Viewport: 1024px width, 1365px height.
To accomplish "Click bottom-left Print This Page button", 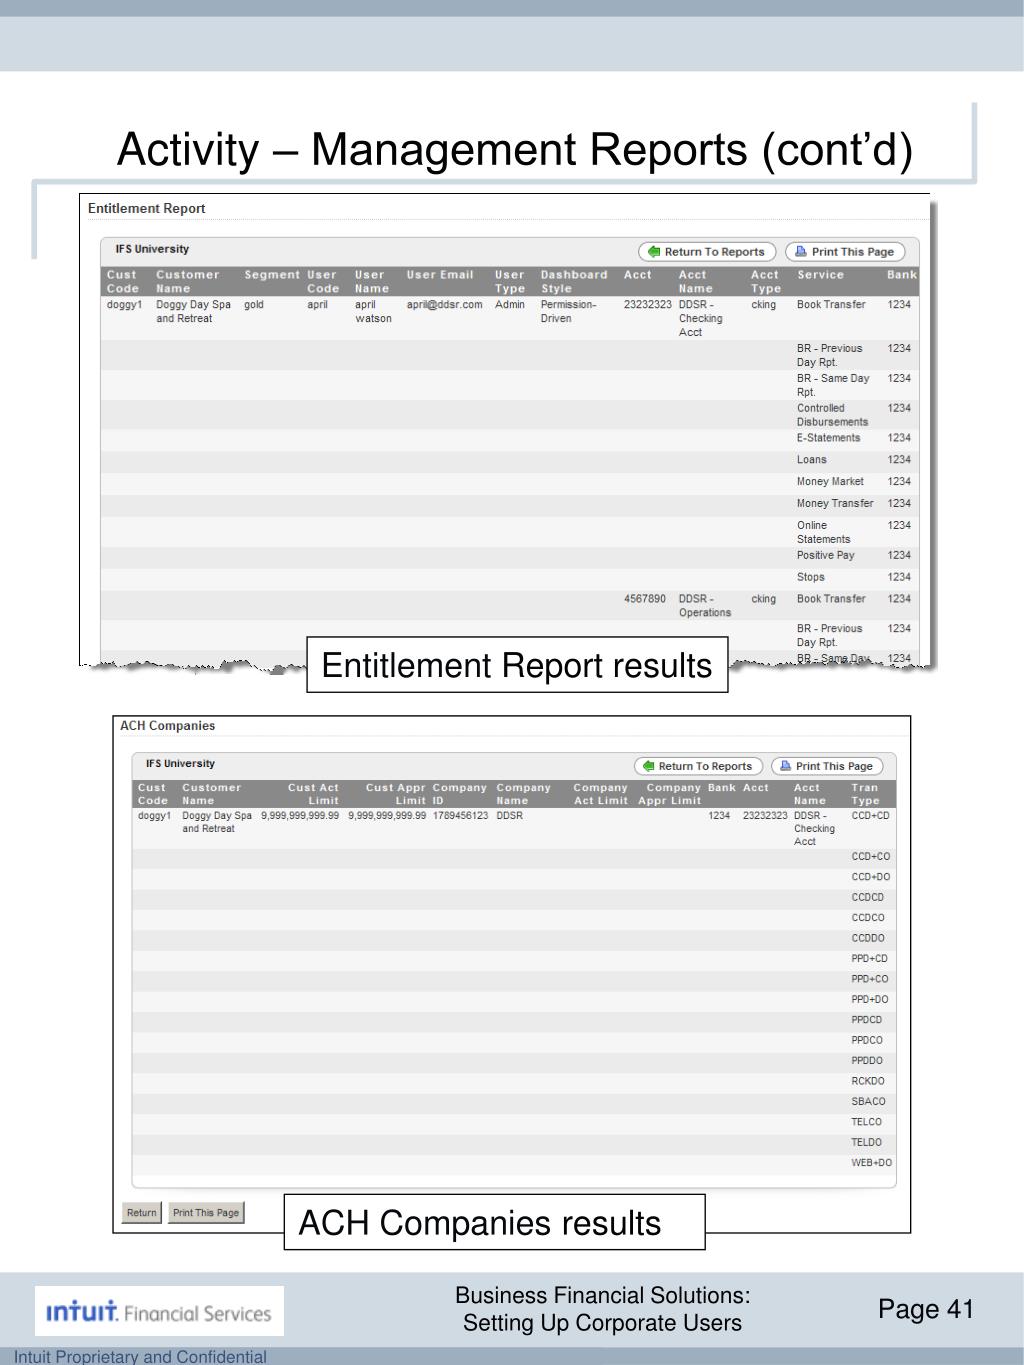I will click(x=206, y=1213).
